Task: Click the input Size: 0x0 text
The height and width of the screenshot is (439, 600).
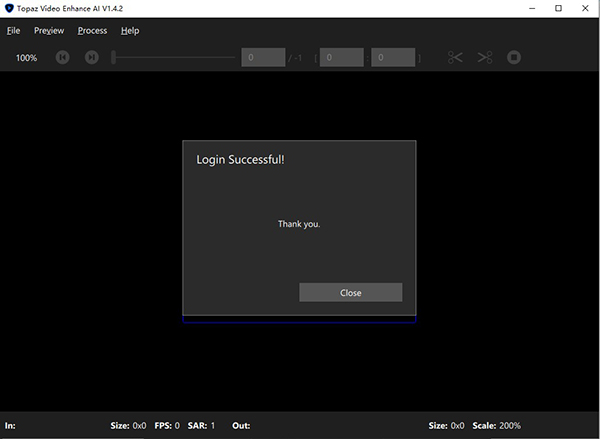Action: [x=128, y=426]
